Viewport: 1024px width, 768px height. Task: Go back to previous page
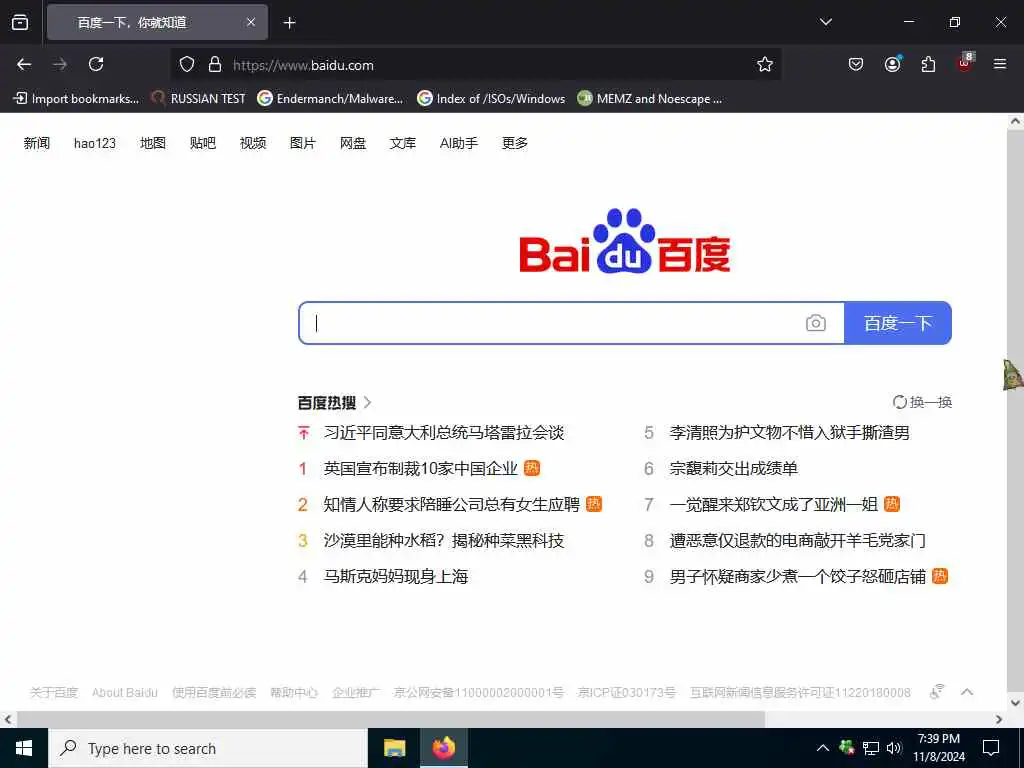[24, 64]
